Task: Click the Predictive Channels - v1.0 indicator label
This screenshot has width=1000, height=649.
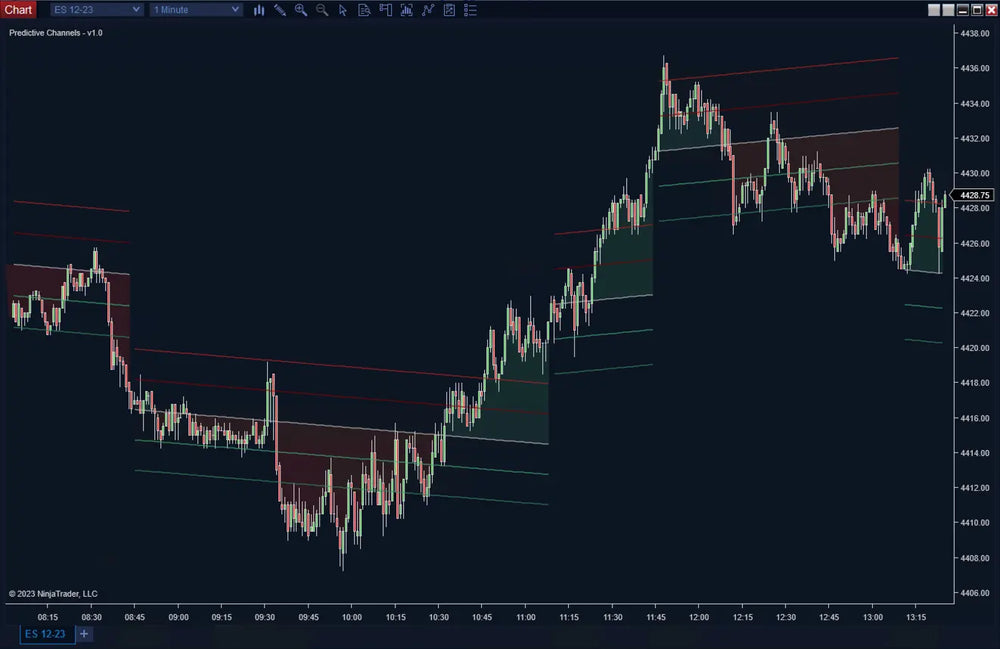Action: point(56,33)
